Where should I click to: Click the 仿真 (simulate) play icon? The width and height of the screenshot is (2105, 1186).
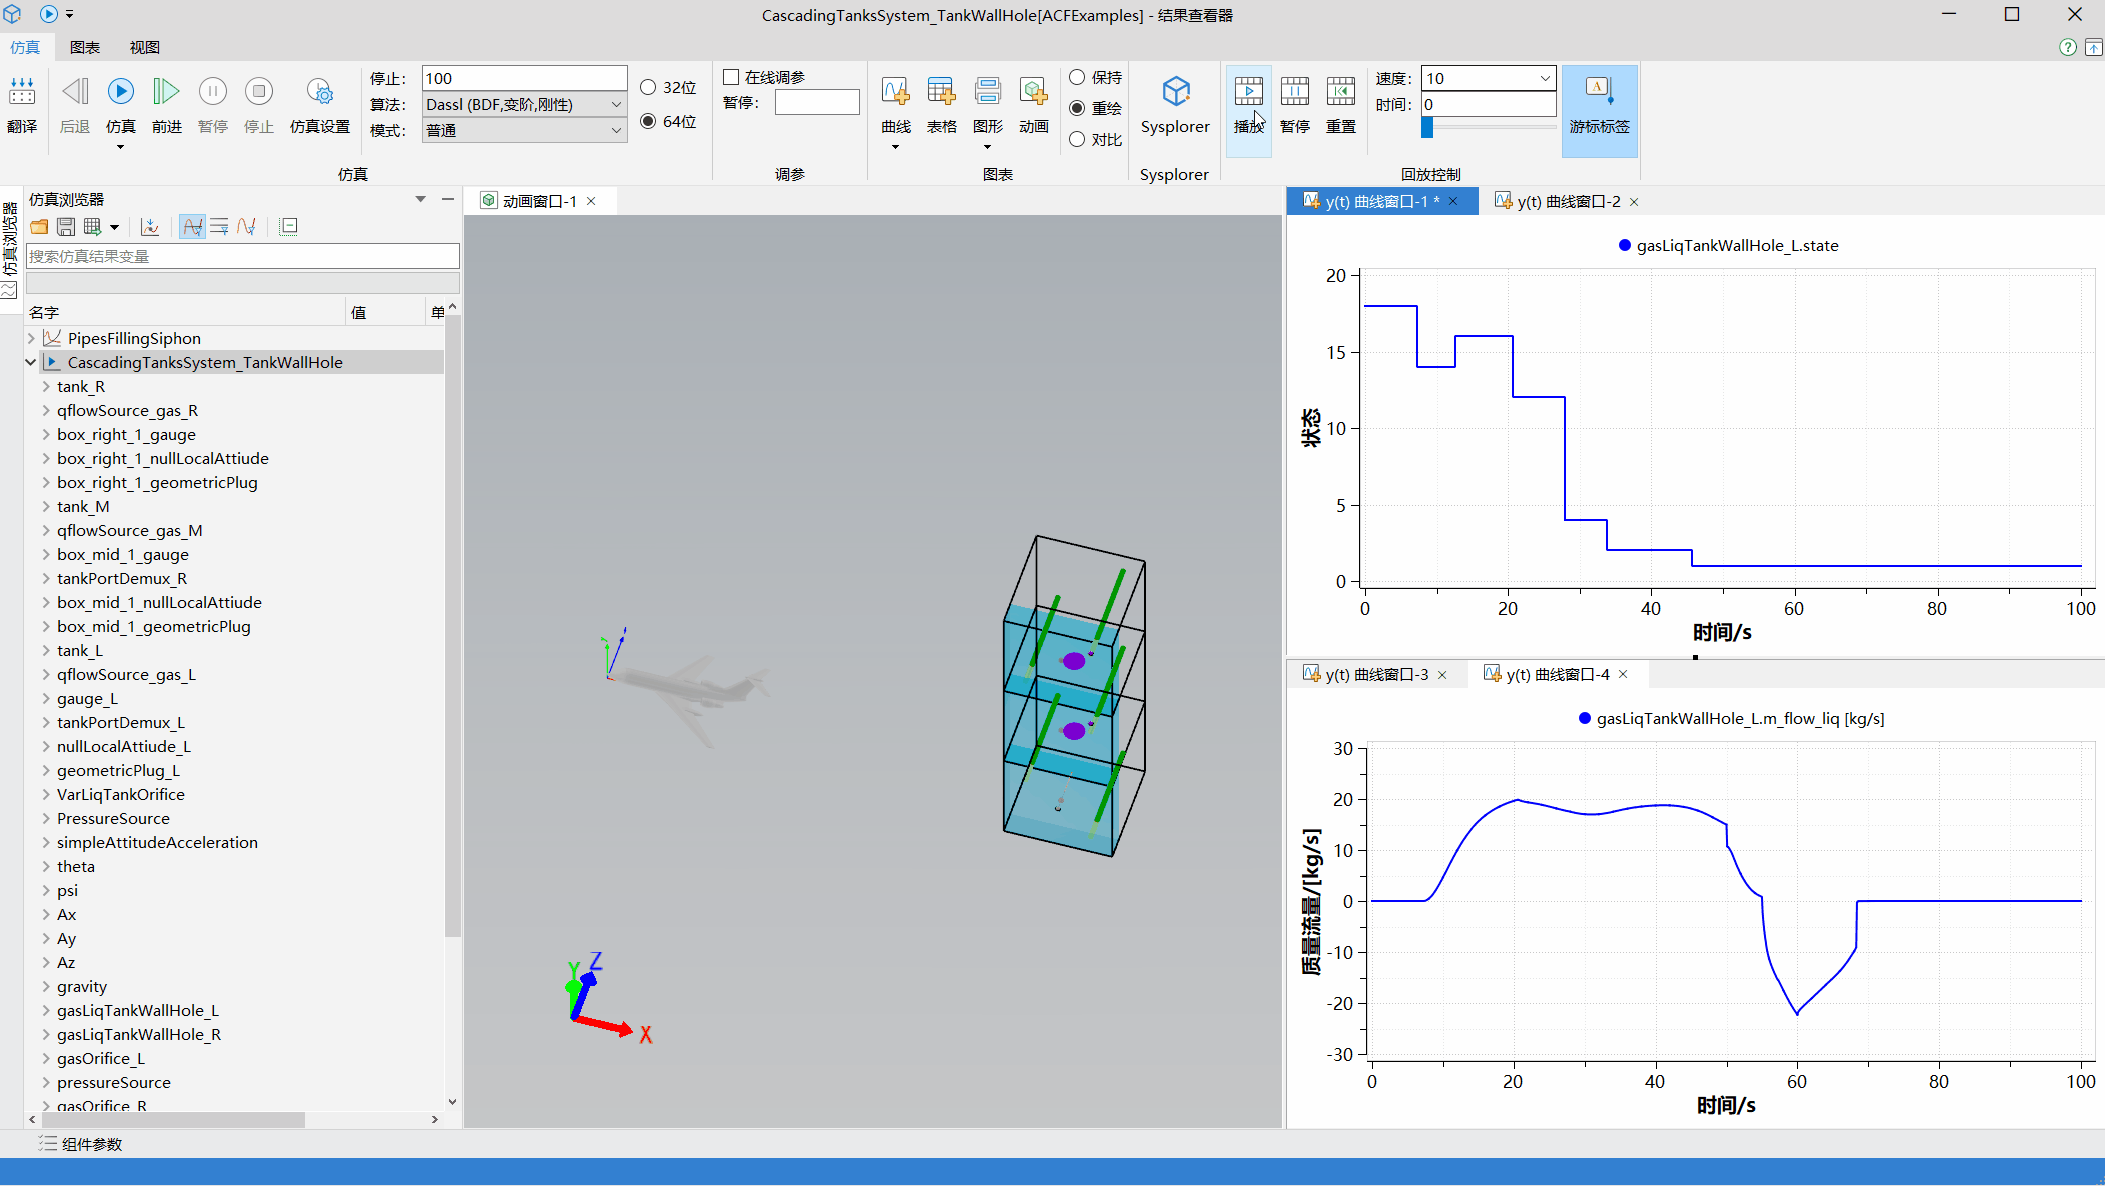pyautogui.click(x=121, y=92)
